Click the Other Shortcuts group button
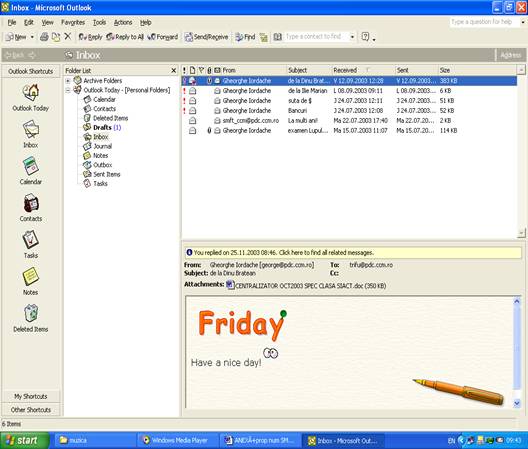528x449 pixels. [x=31, y=410]
